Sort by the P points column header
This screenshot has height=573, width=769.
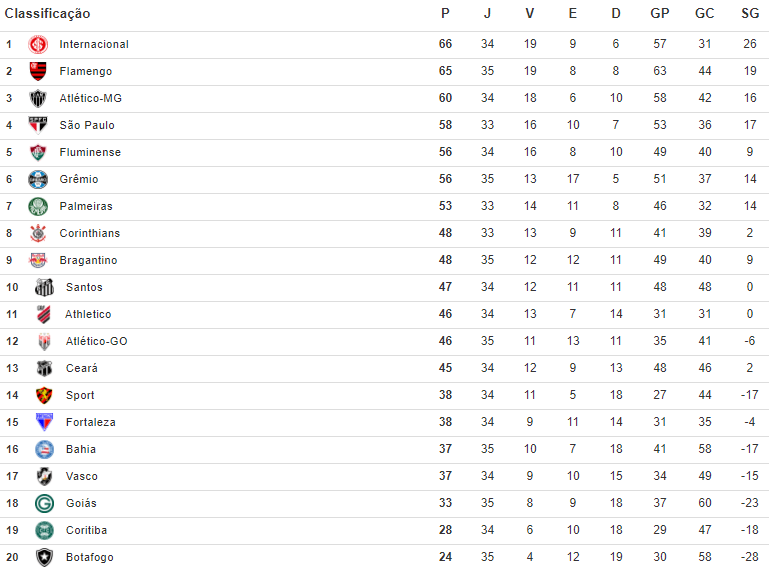(445, 14)
